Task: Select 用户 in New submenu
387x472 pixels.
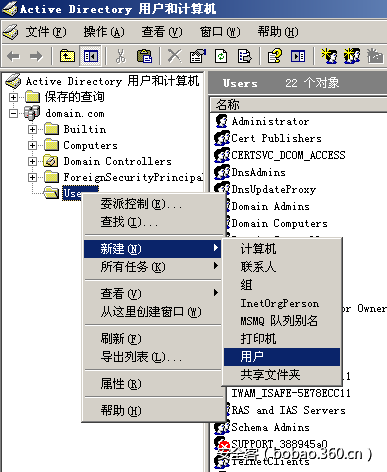Action: (x=282, y=357)
